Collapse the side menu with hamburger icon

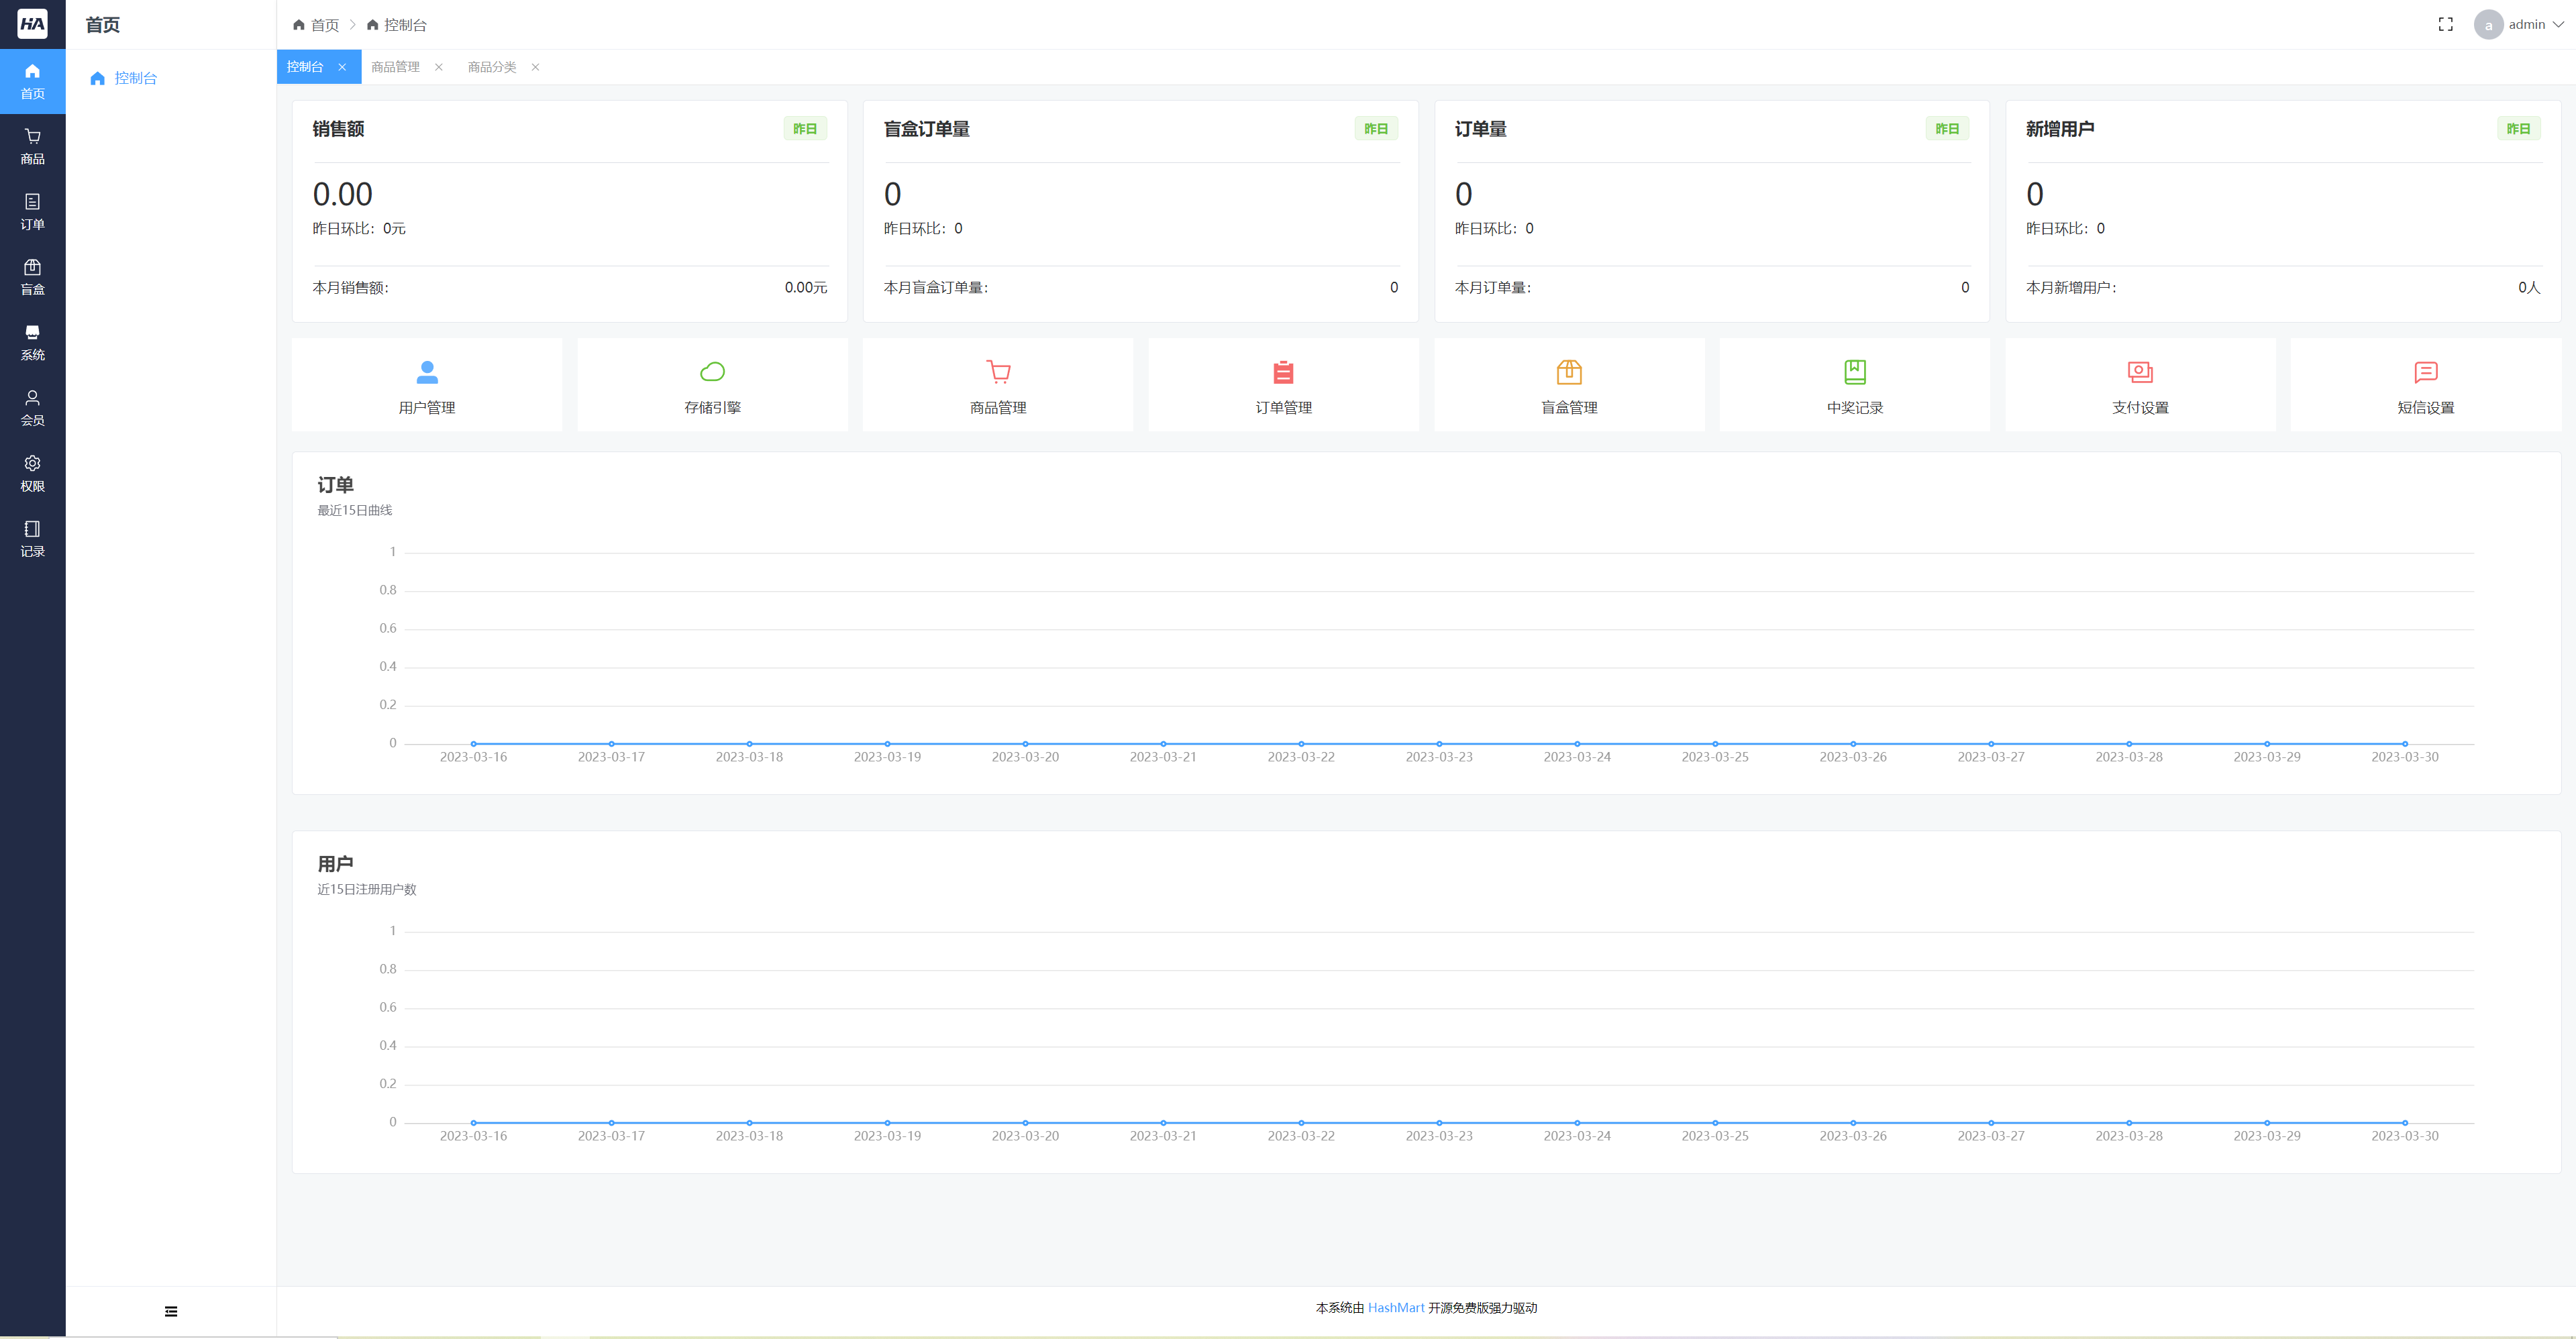coord(171,1311)
